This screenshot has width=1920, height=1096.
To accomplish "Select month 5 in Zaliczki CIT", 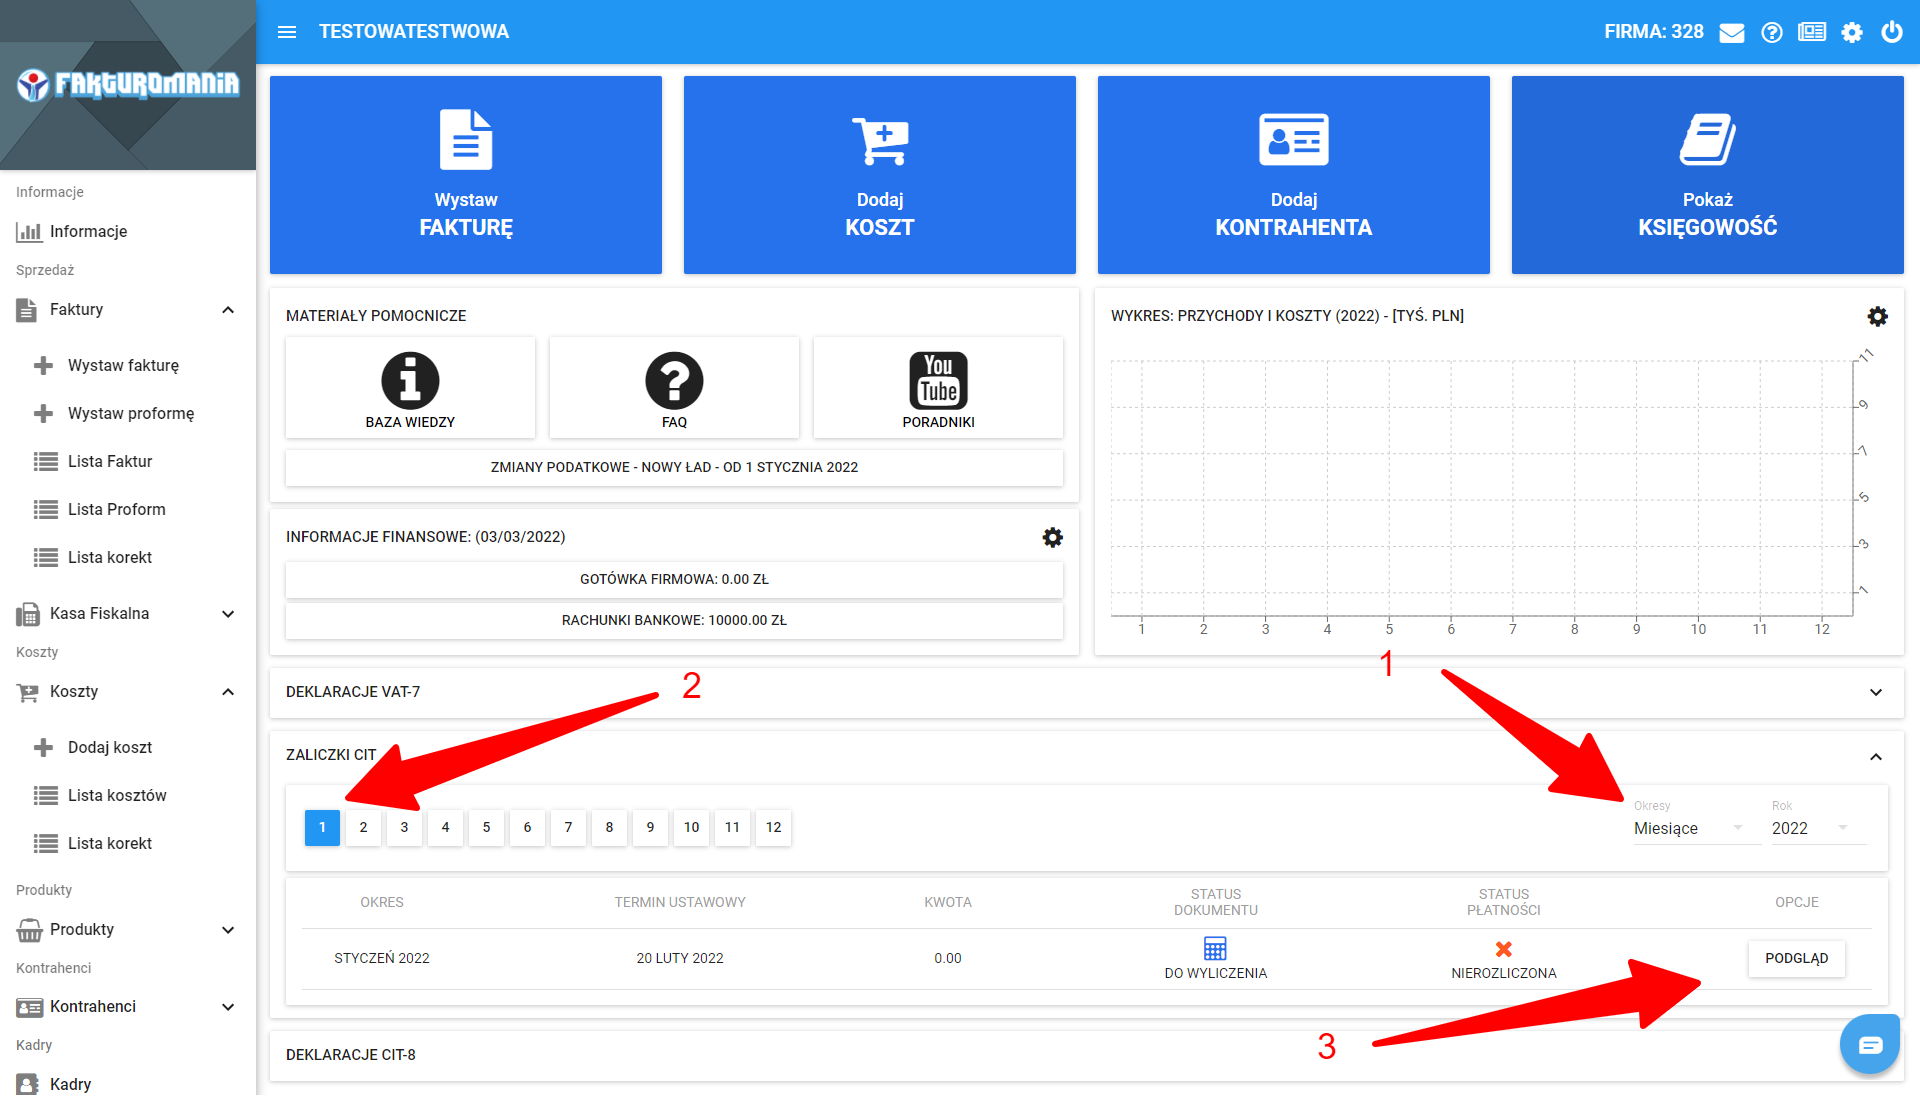I will pyautogui.click(x=486, y=827).
